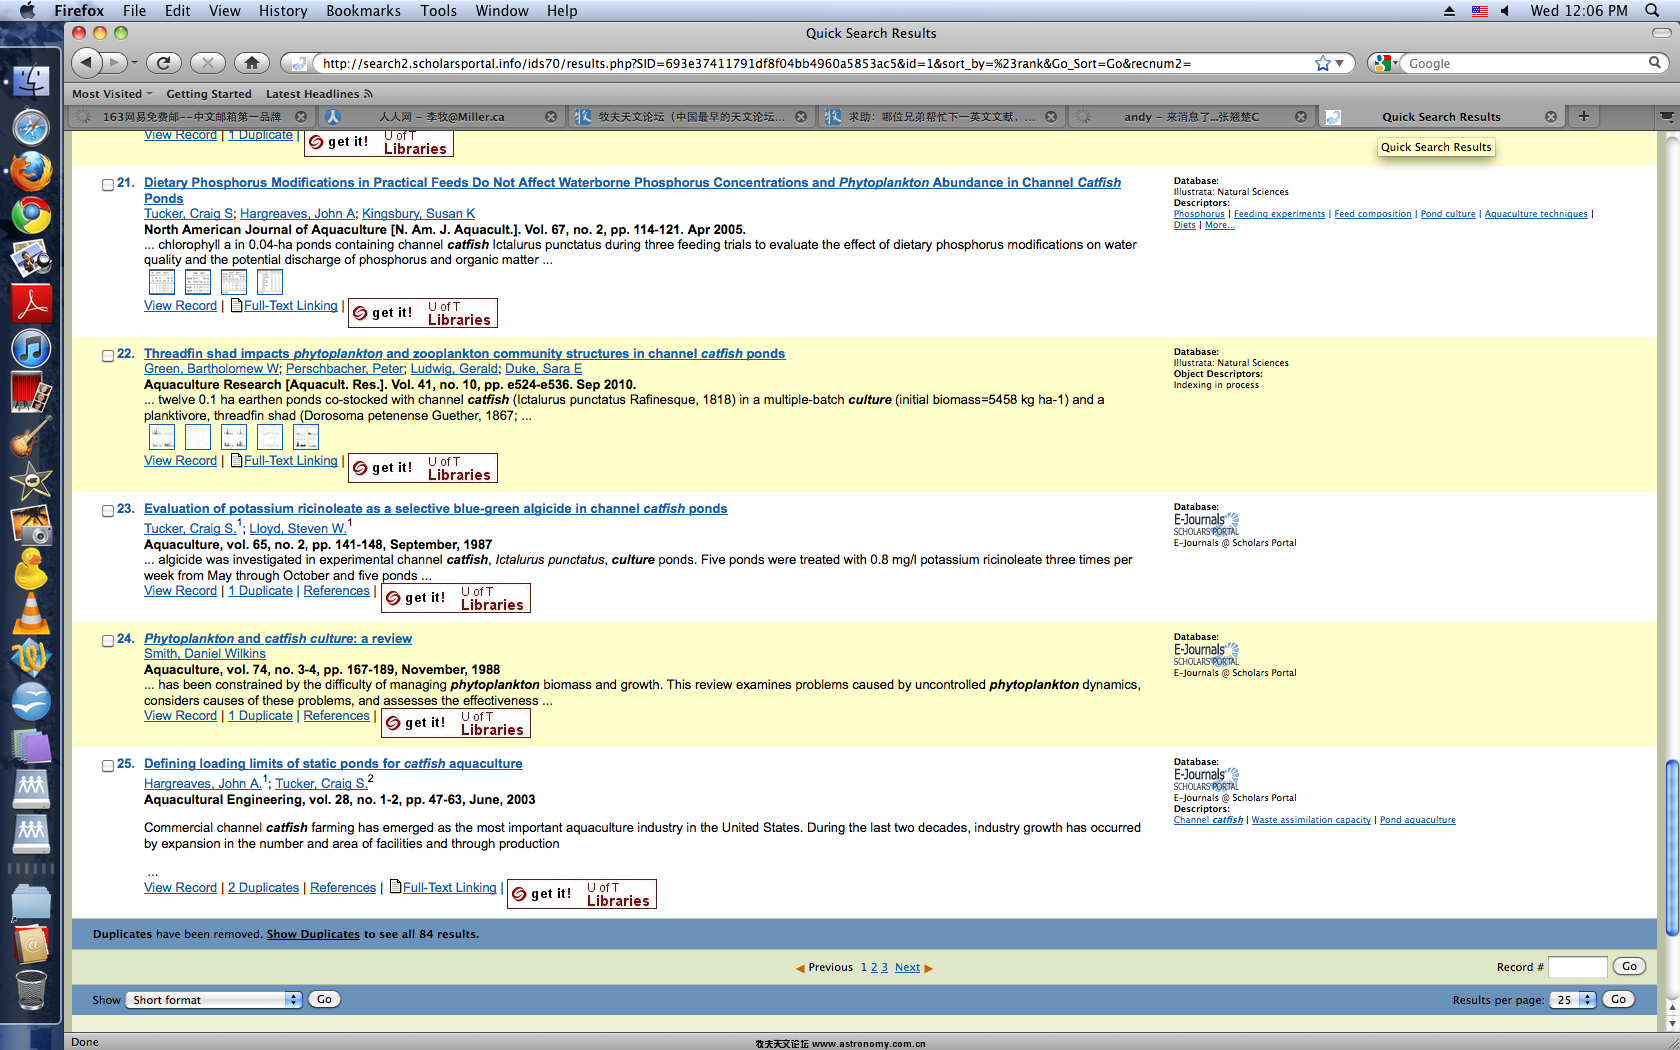Click the orange Previous arrow in pagination
The height and width of the screenshot is (1050, 1680).
(x=800, y=968)
